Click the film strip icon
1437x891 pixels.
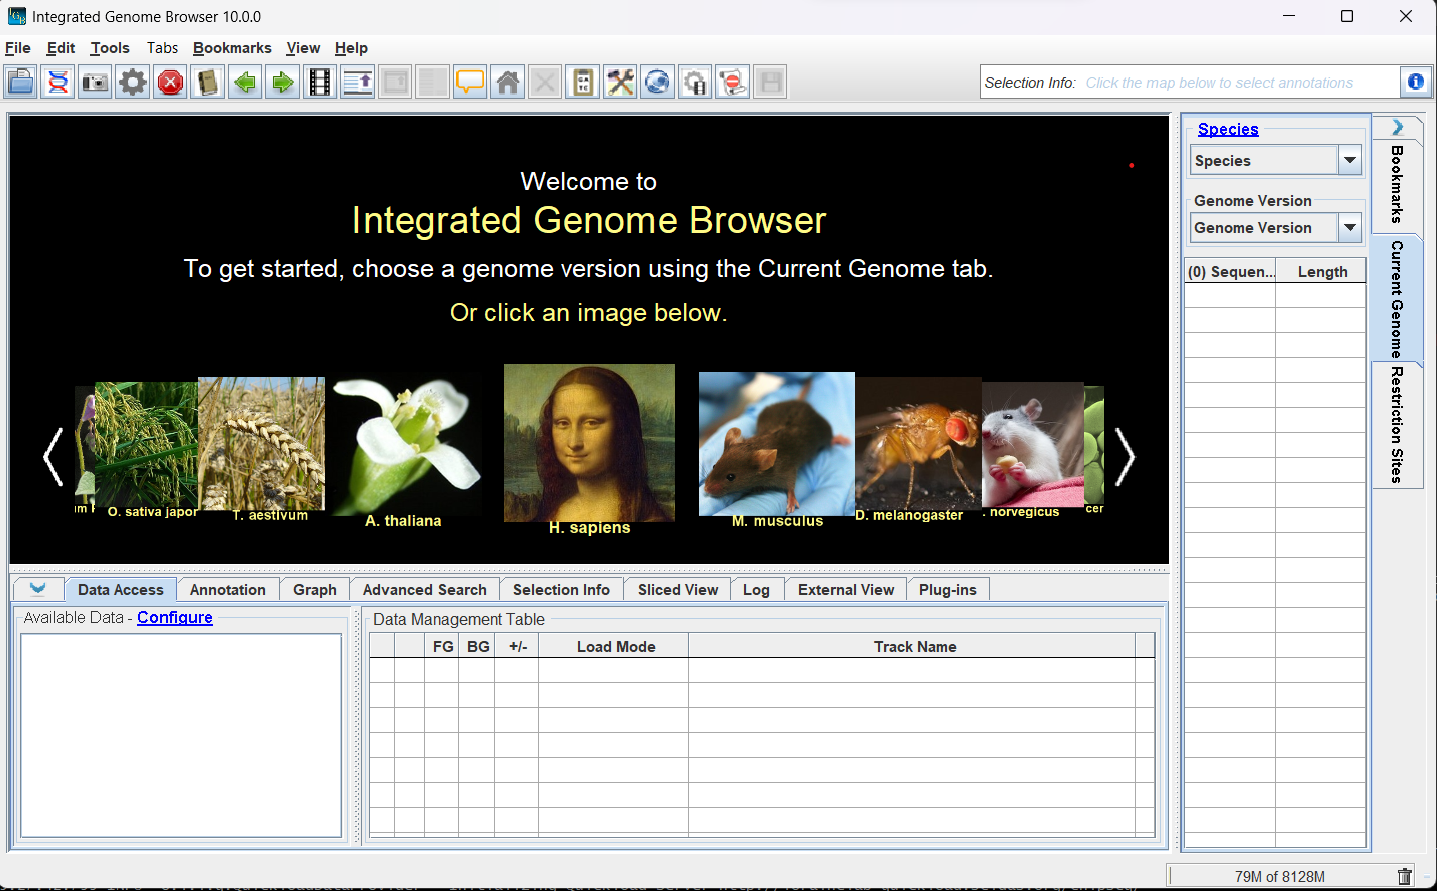point(320,82)
